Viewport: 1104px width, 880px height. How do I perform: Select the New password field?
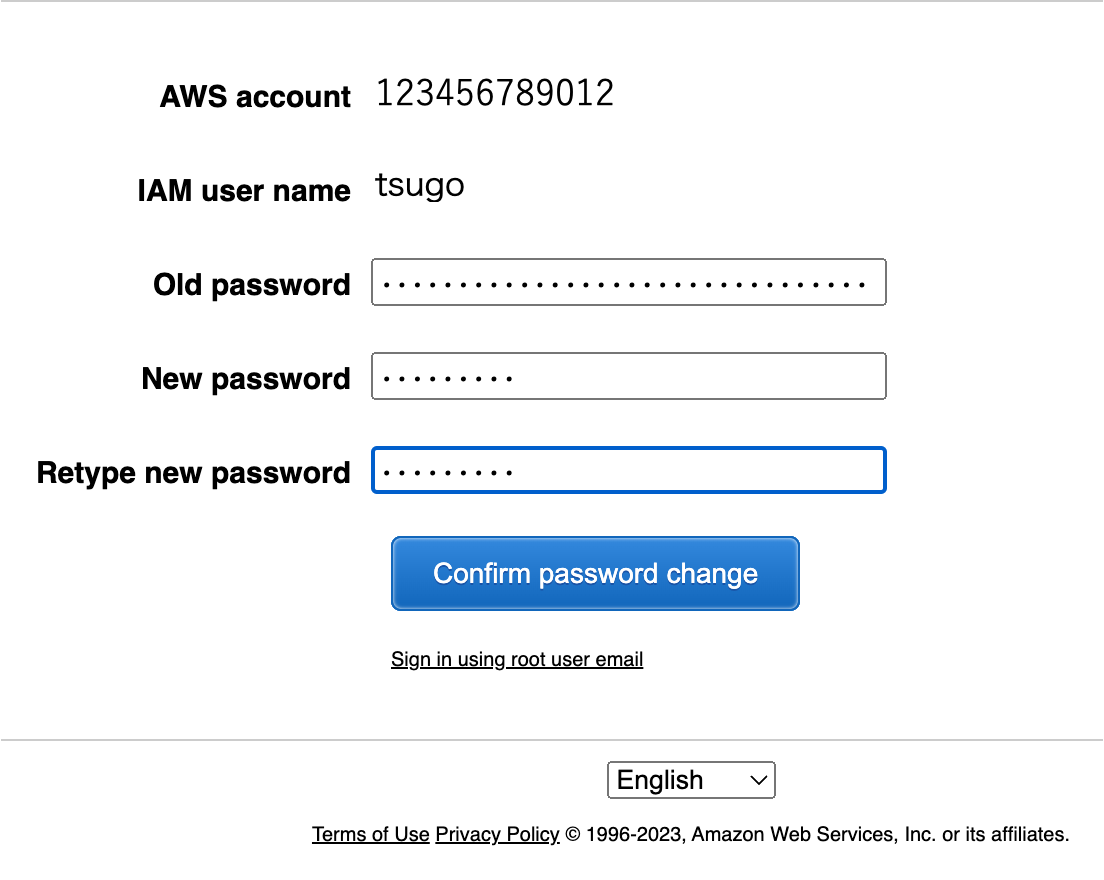click(628, 376)
